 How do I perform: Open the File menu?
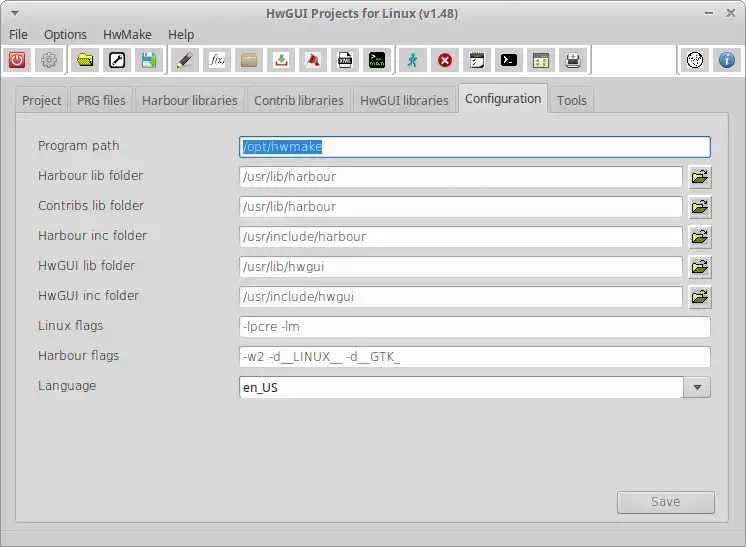(18, 35)
